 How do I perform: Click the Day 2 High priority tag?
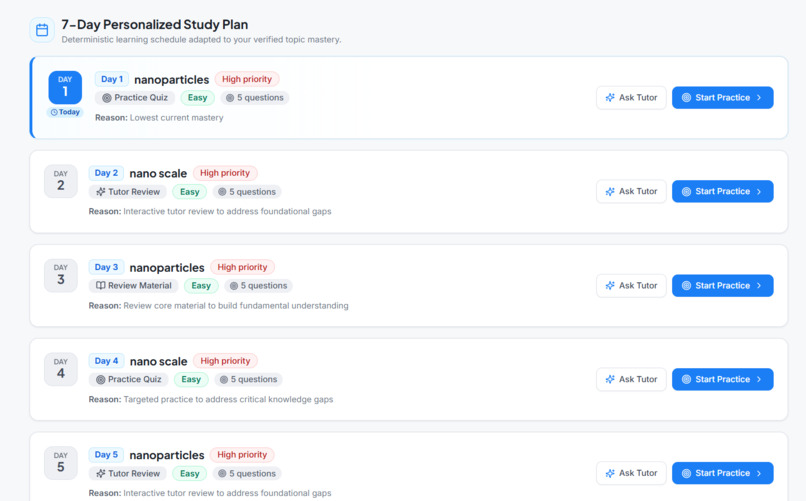[225, 173]
